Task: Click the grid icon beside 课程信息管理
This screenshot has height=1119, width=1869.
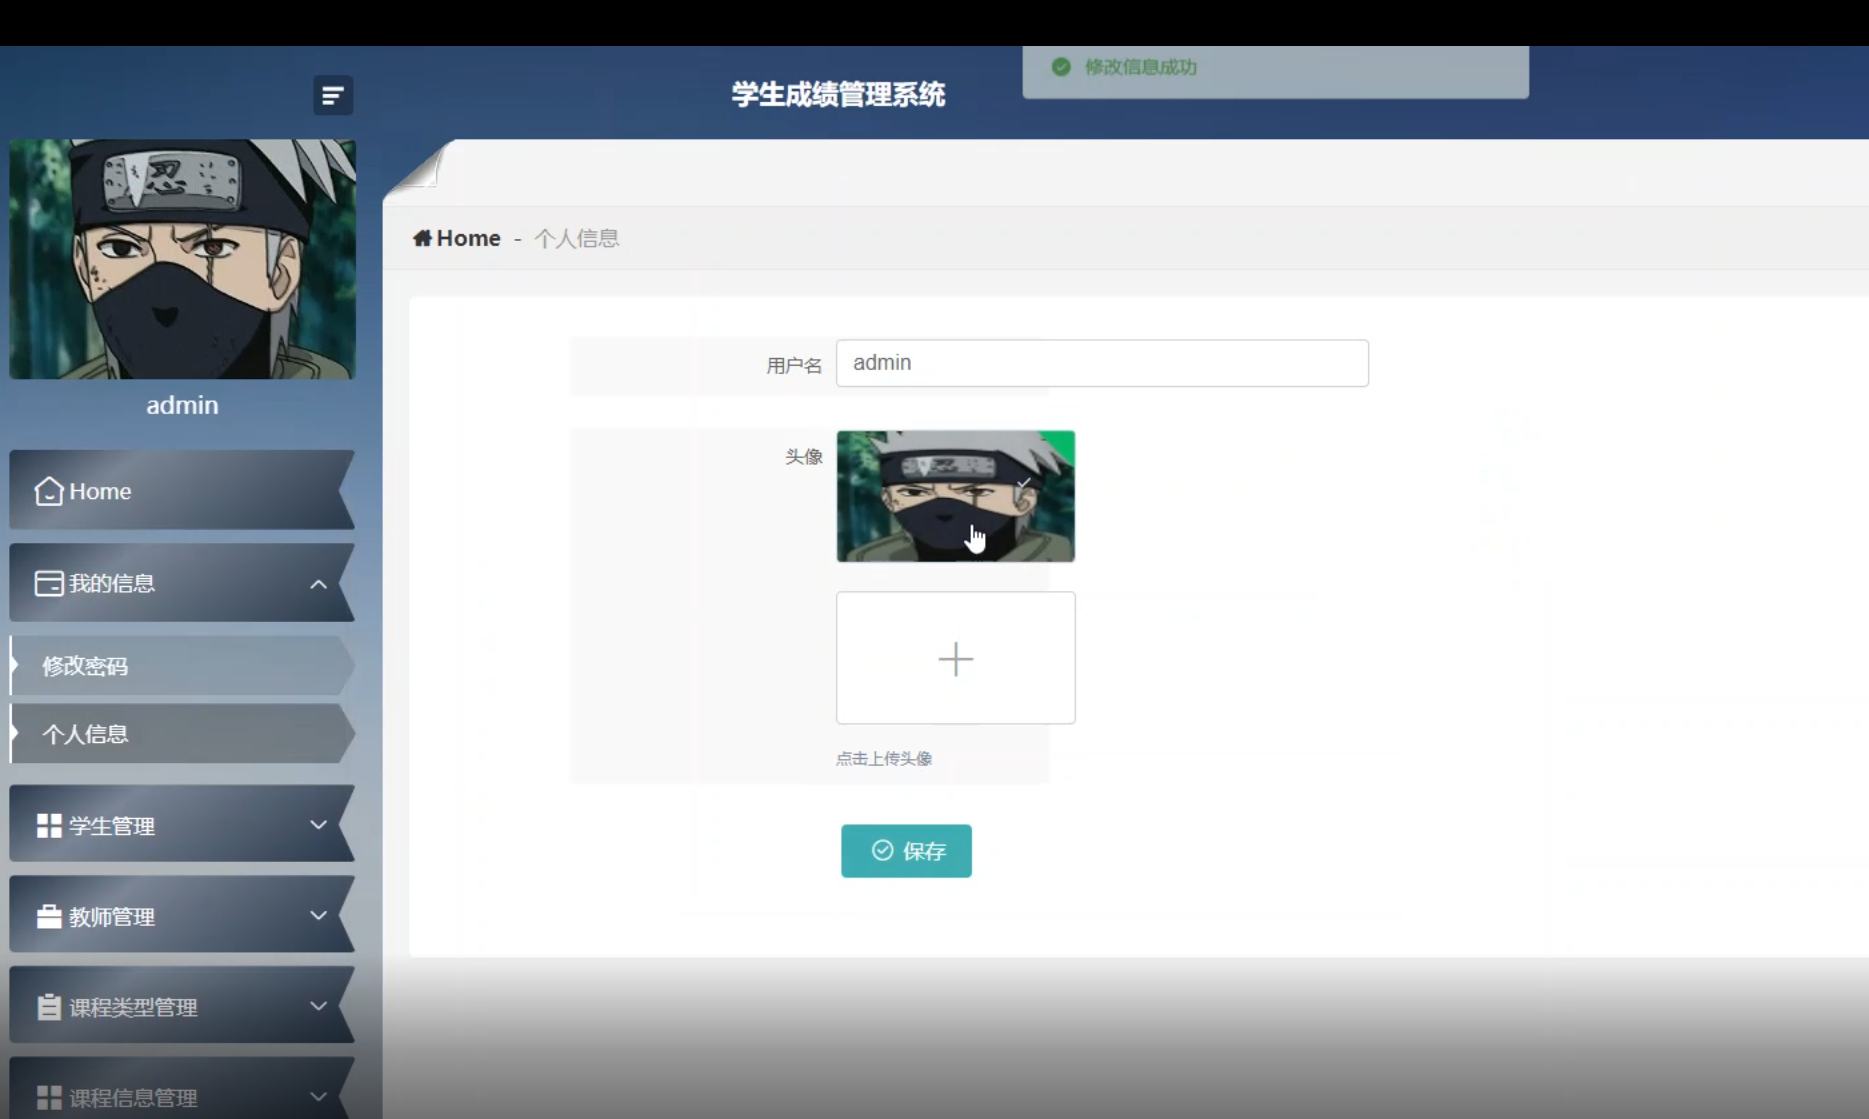Action: tap(49, 1097)
